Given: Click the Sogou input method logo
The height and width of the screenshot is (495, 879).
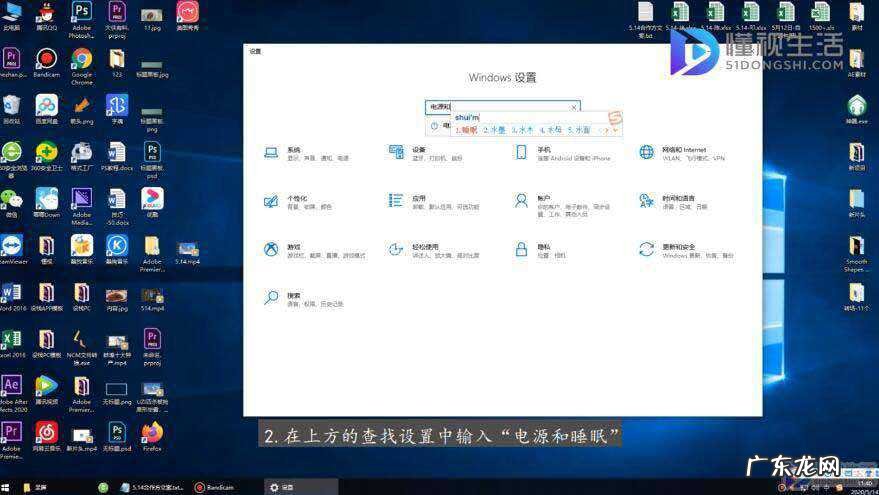Looking at the screenshot, I should coord(615,118).
